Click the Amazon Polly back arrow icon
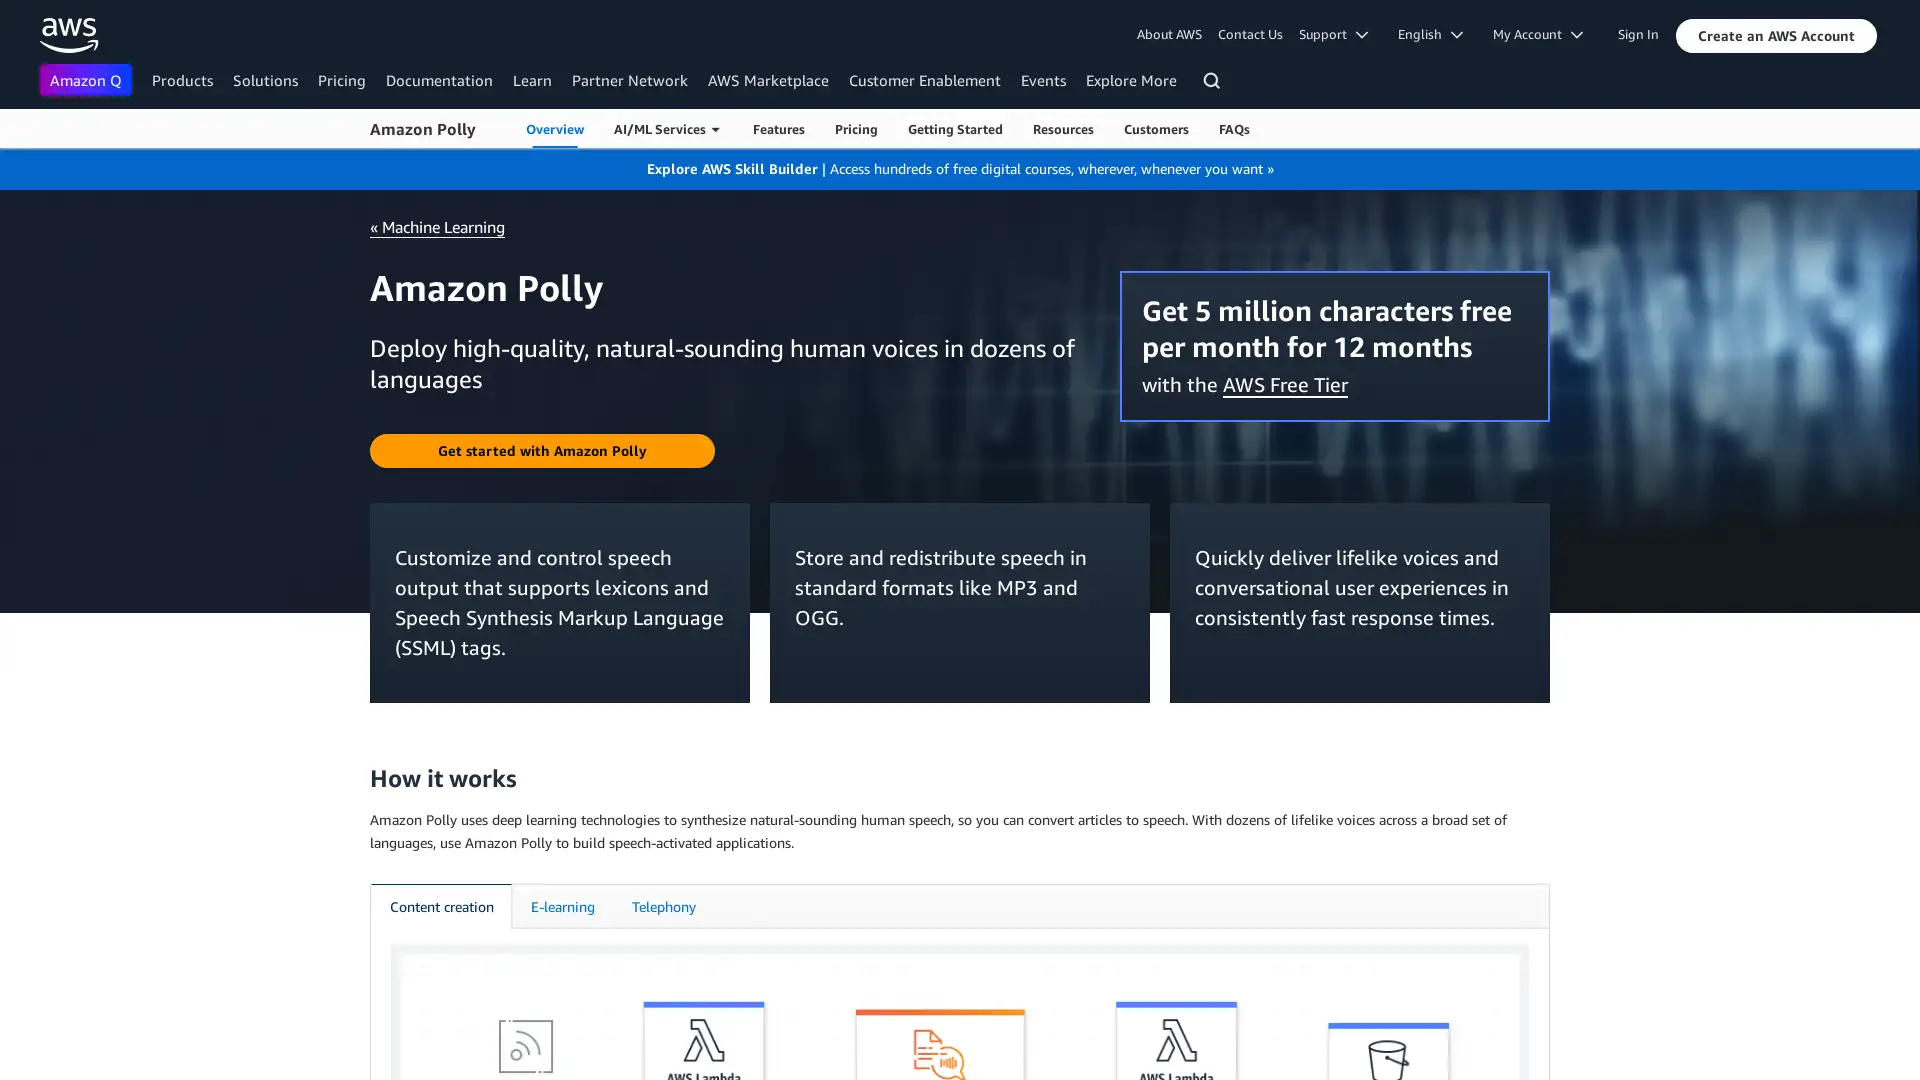1920x1080 pixels. pyautogui.click(x=373, y=225)
